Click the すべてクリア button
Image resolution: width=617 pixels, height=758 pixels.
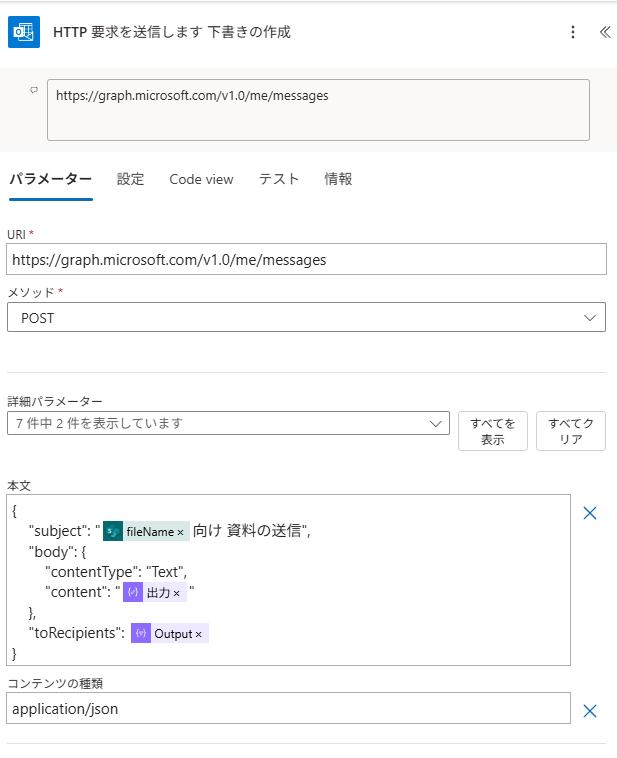tap(571, 431)
